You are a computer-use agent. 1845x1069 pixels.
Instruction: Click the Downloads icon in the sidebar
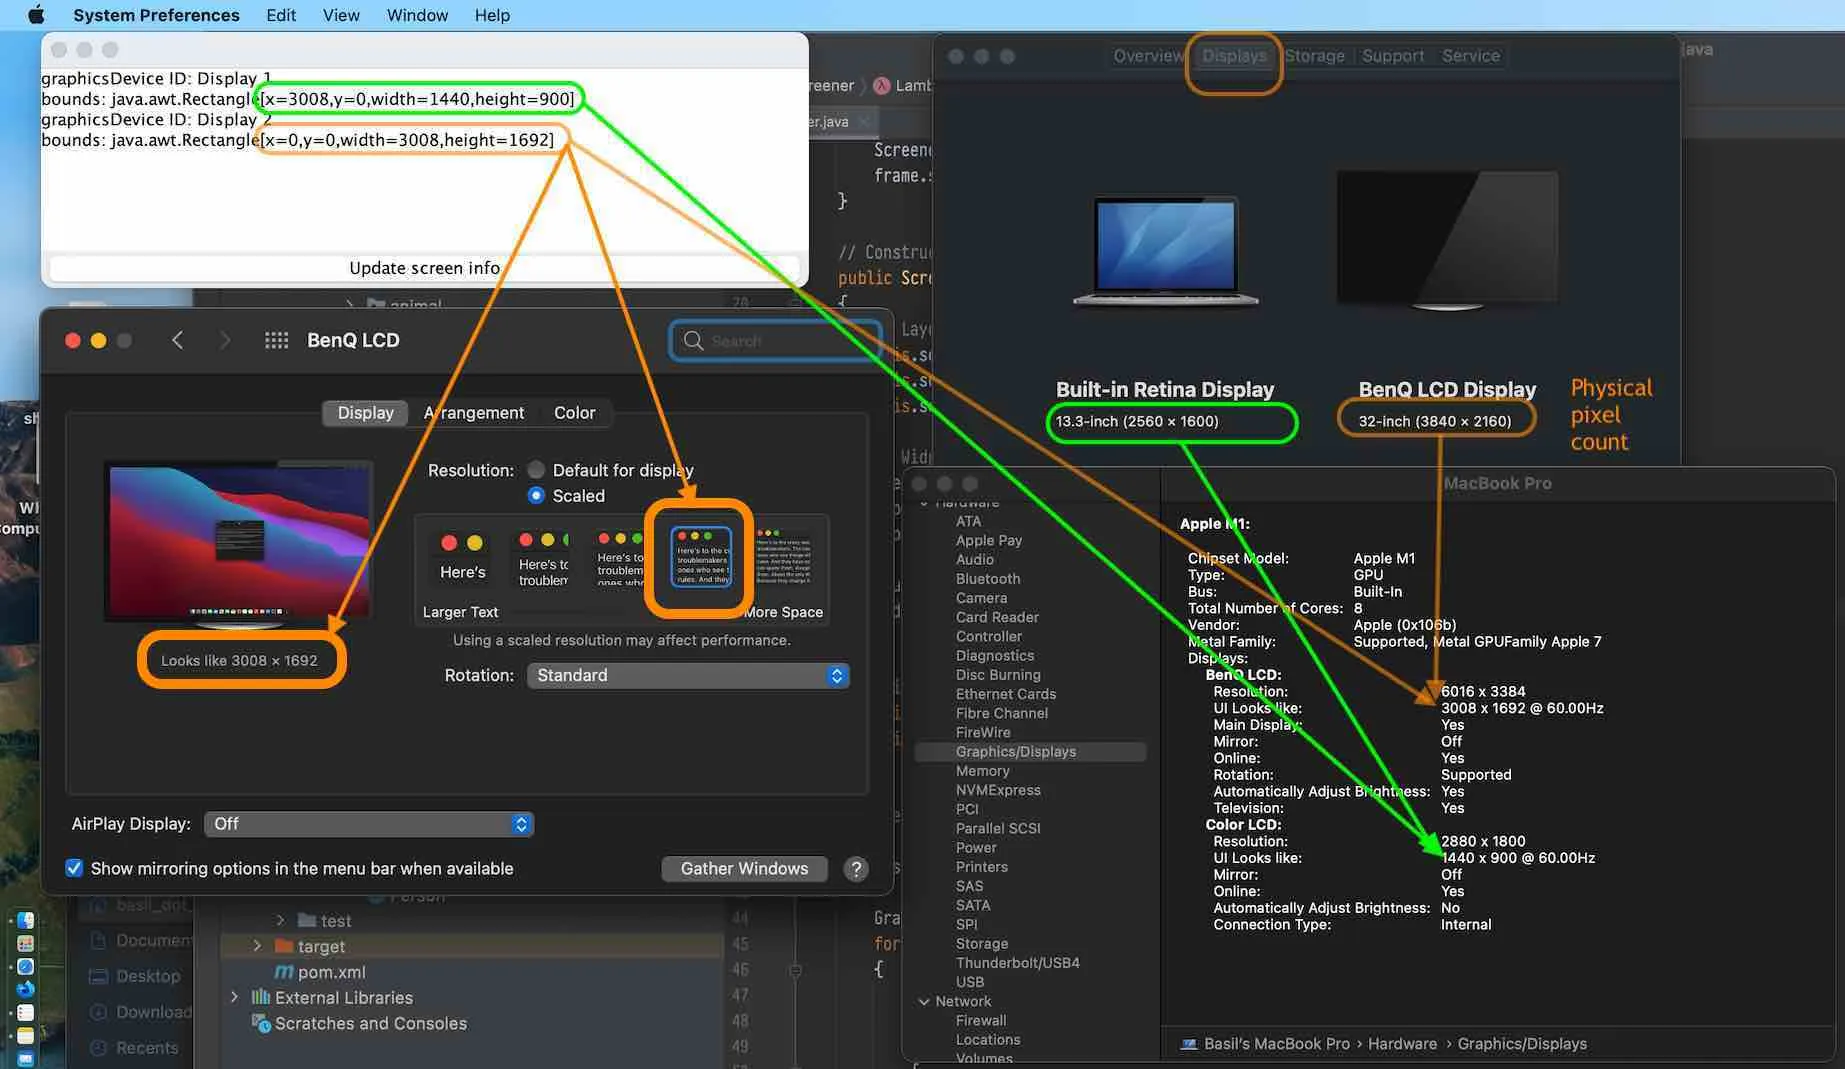click(98, 1012)
